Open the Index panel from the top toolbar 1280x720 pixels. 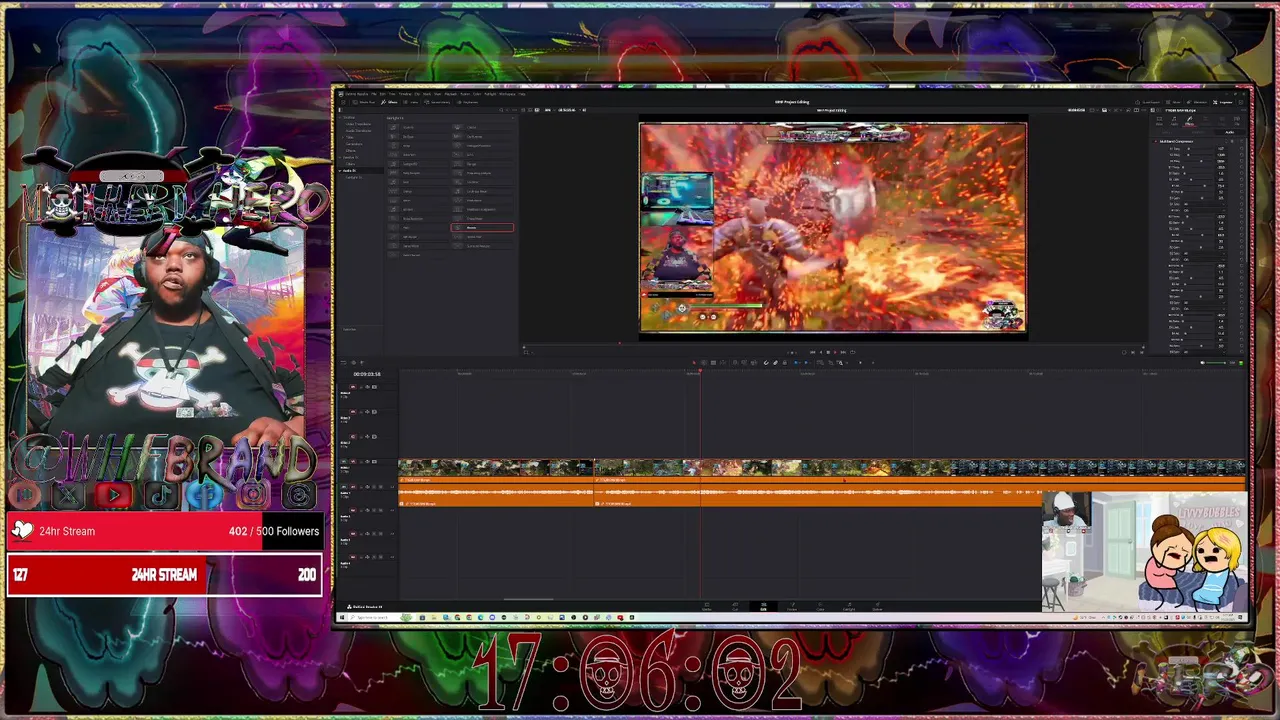click(411, 102)
